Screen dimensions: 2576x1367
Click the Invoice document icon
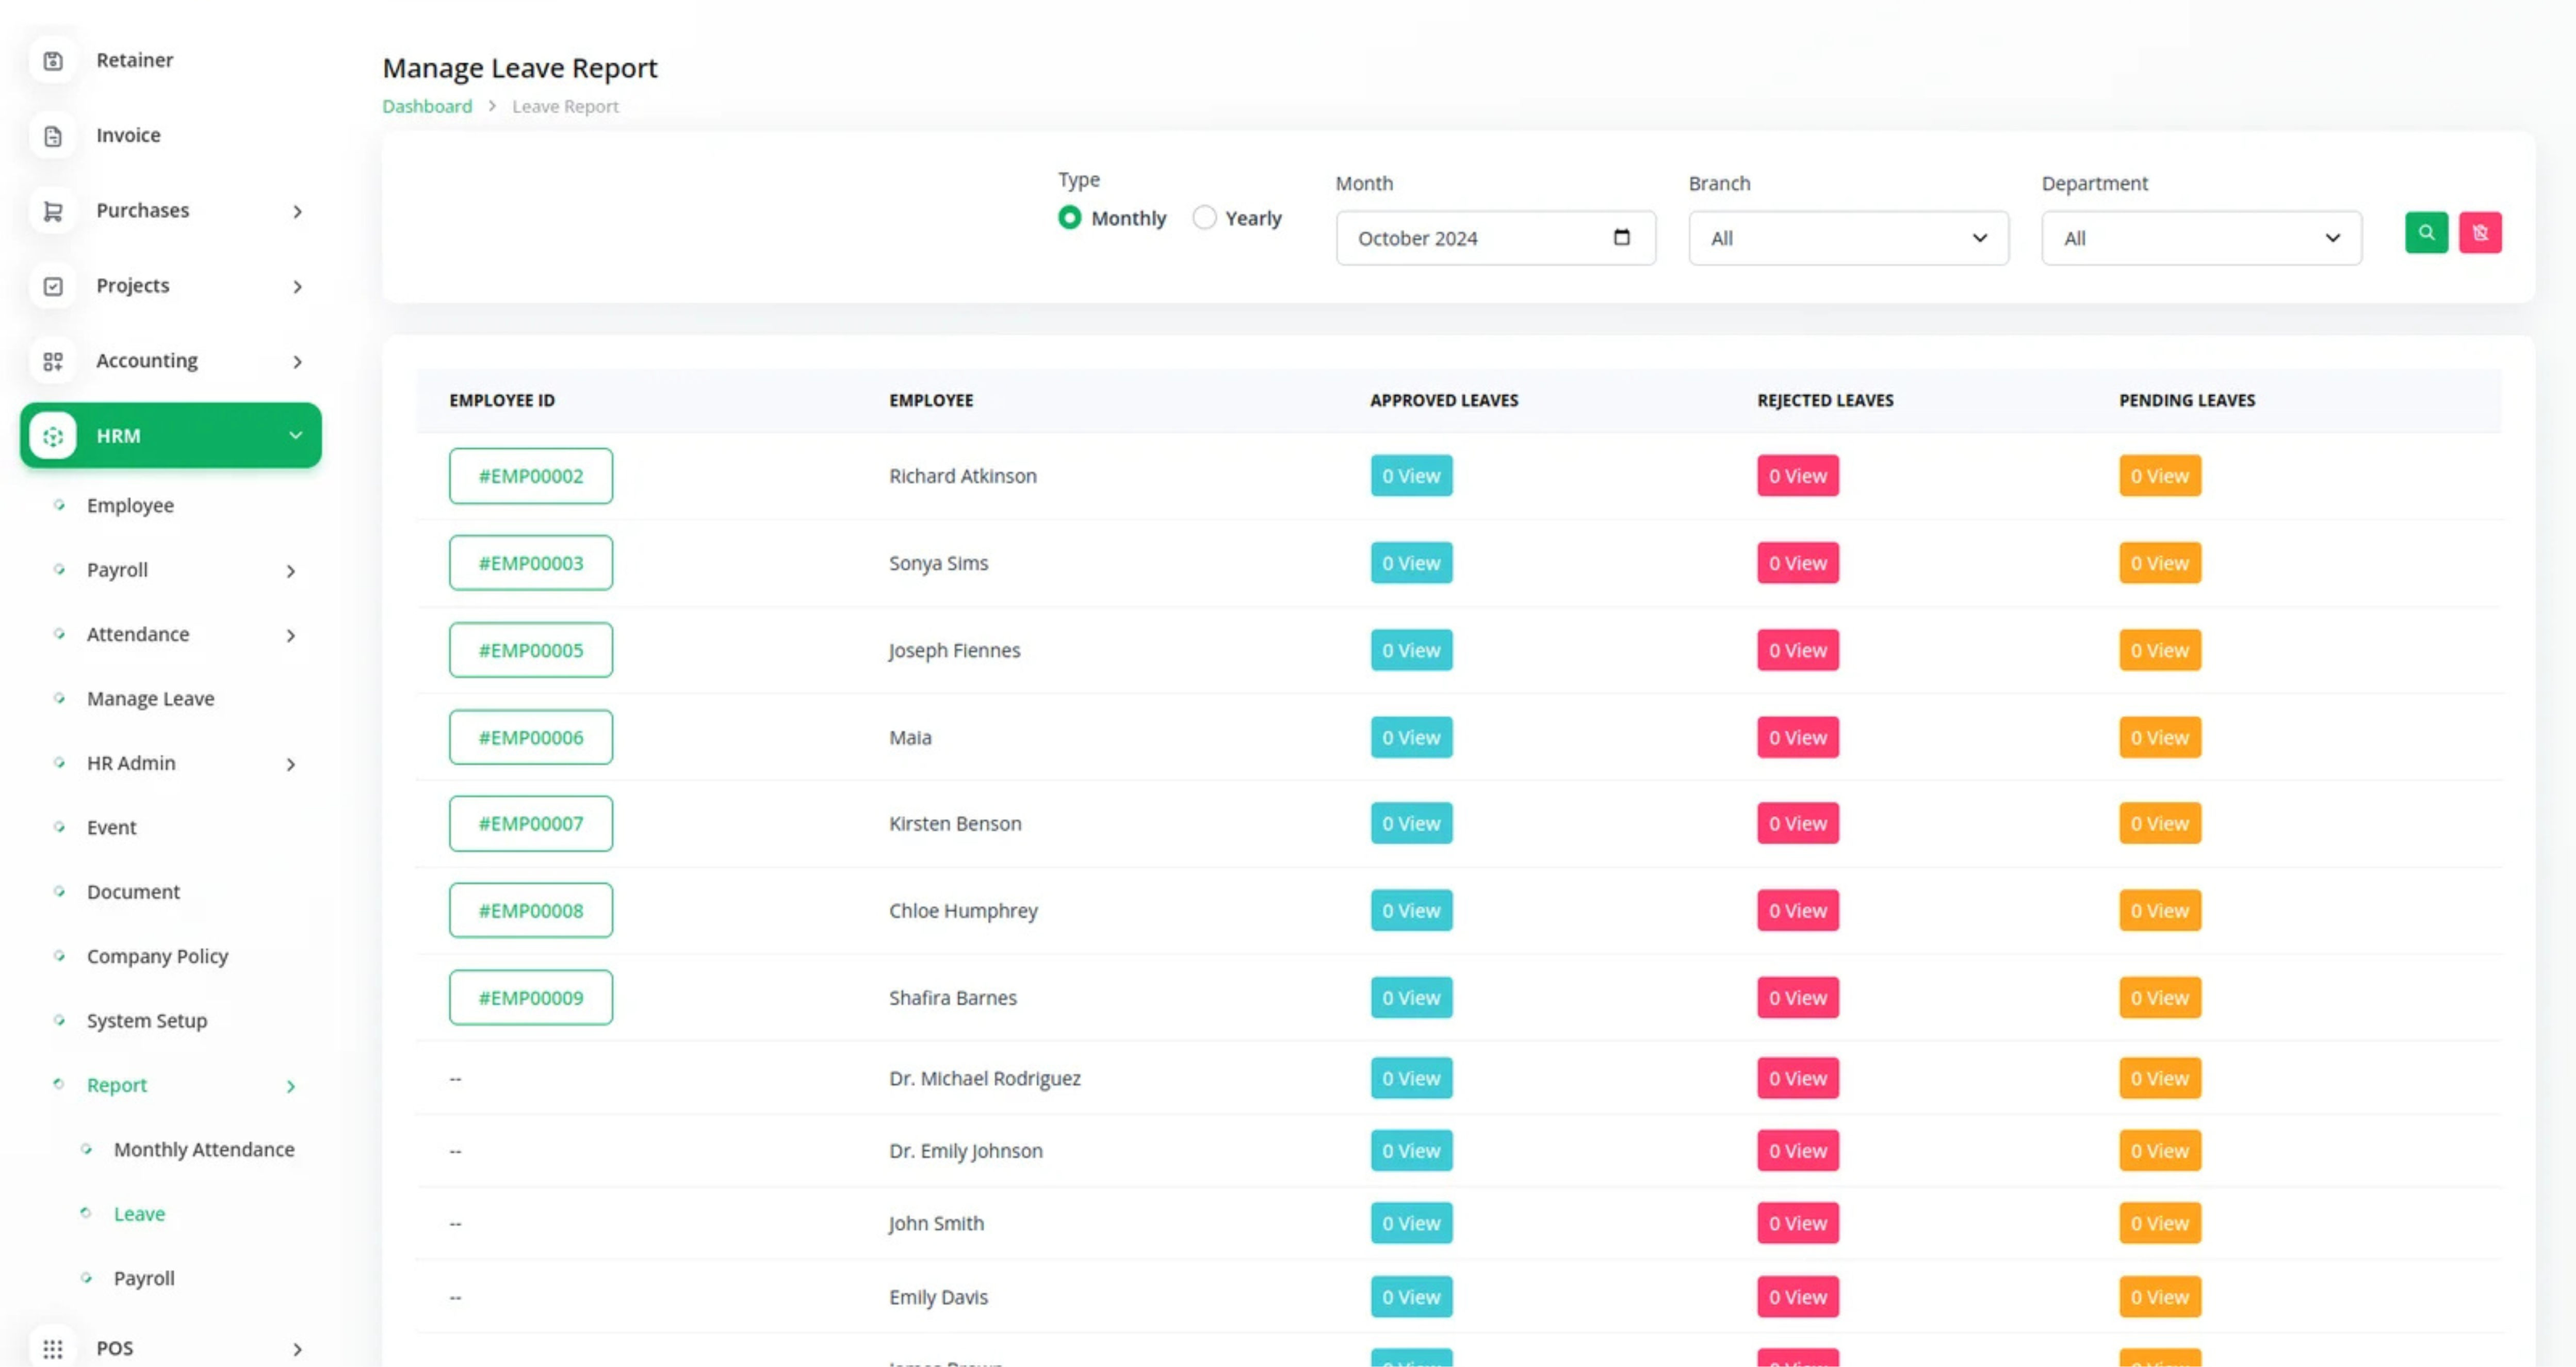(53, 136)
